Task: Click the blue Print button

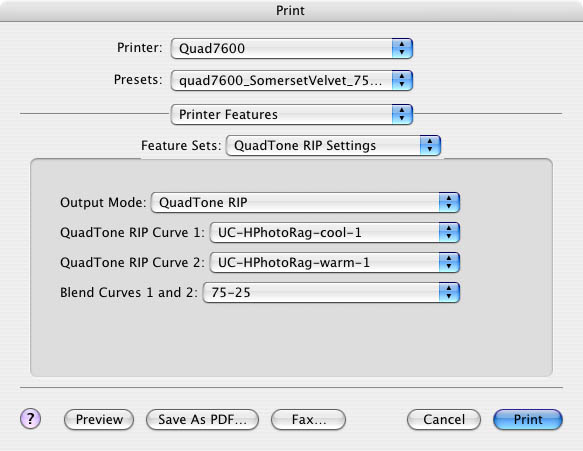Action: pyautogui.click(x=528, y=419)
